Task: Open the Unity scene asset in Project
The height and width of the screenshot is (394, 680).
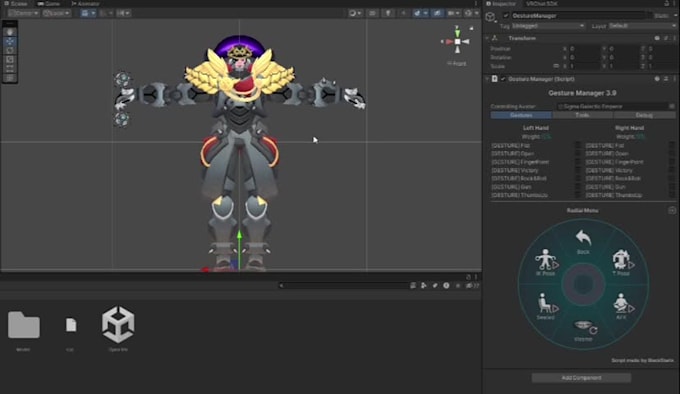Action: (x=118, y=324)
